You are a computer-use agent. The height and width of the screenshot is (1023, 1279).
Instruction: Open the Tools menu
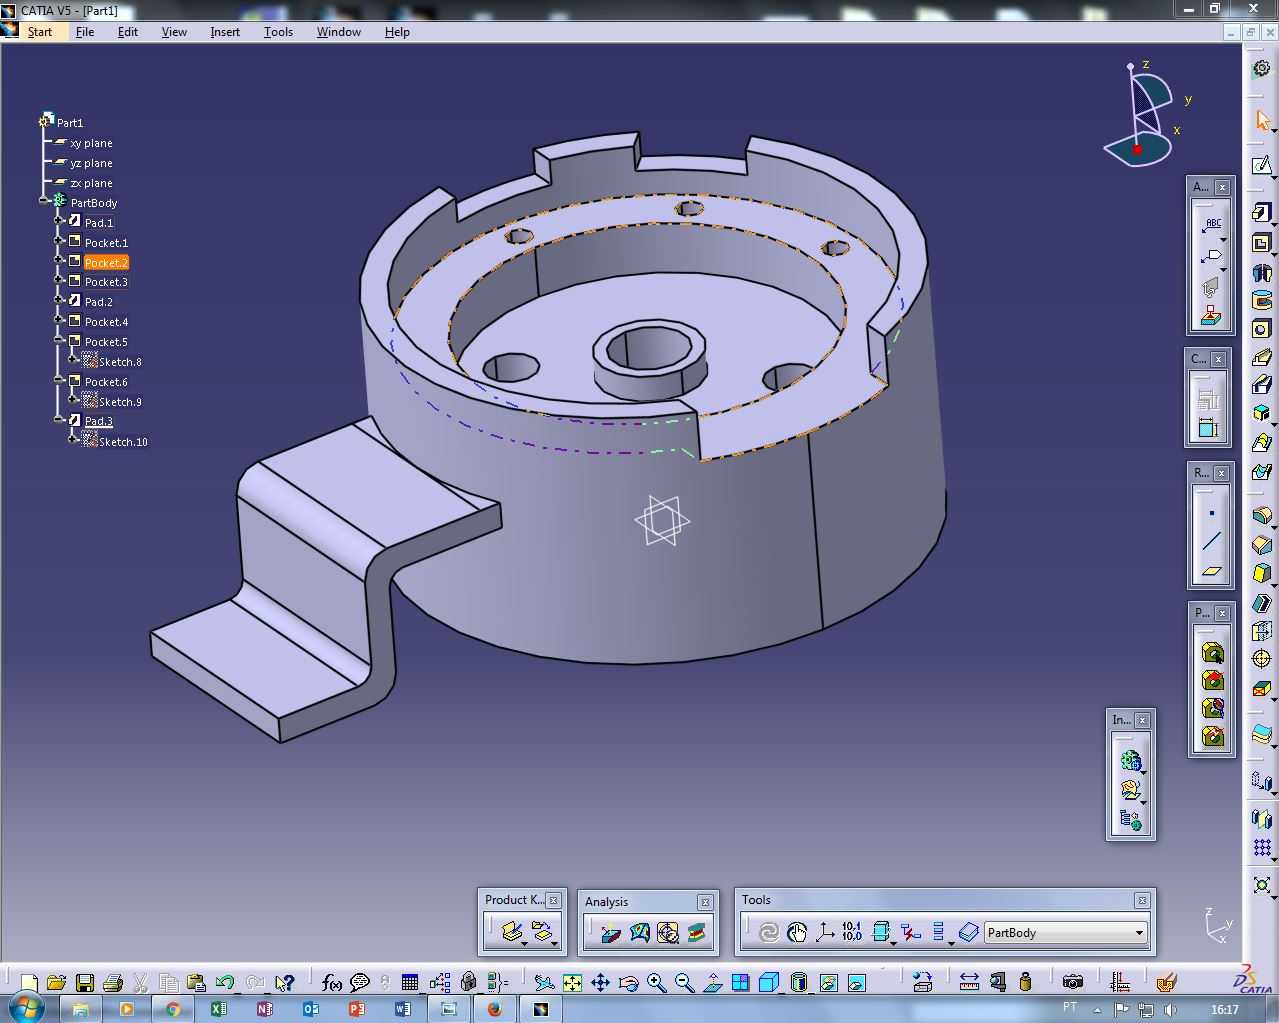(x=278, y=32)
